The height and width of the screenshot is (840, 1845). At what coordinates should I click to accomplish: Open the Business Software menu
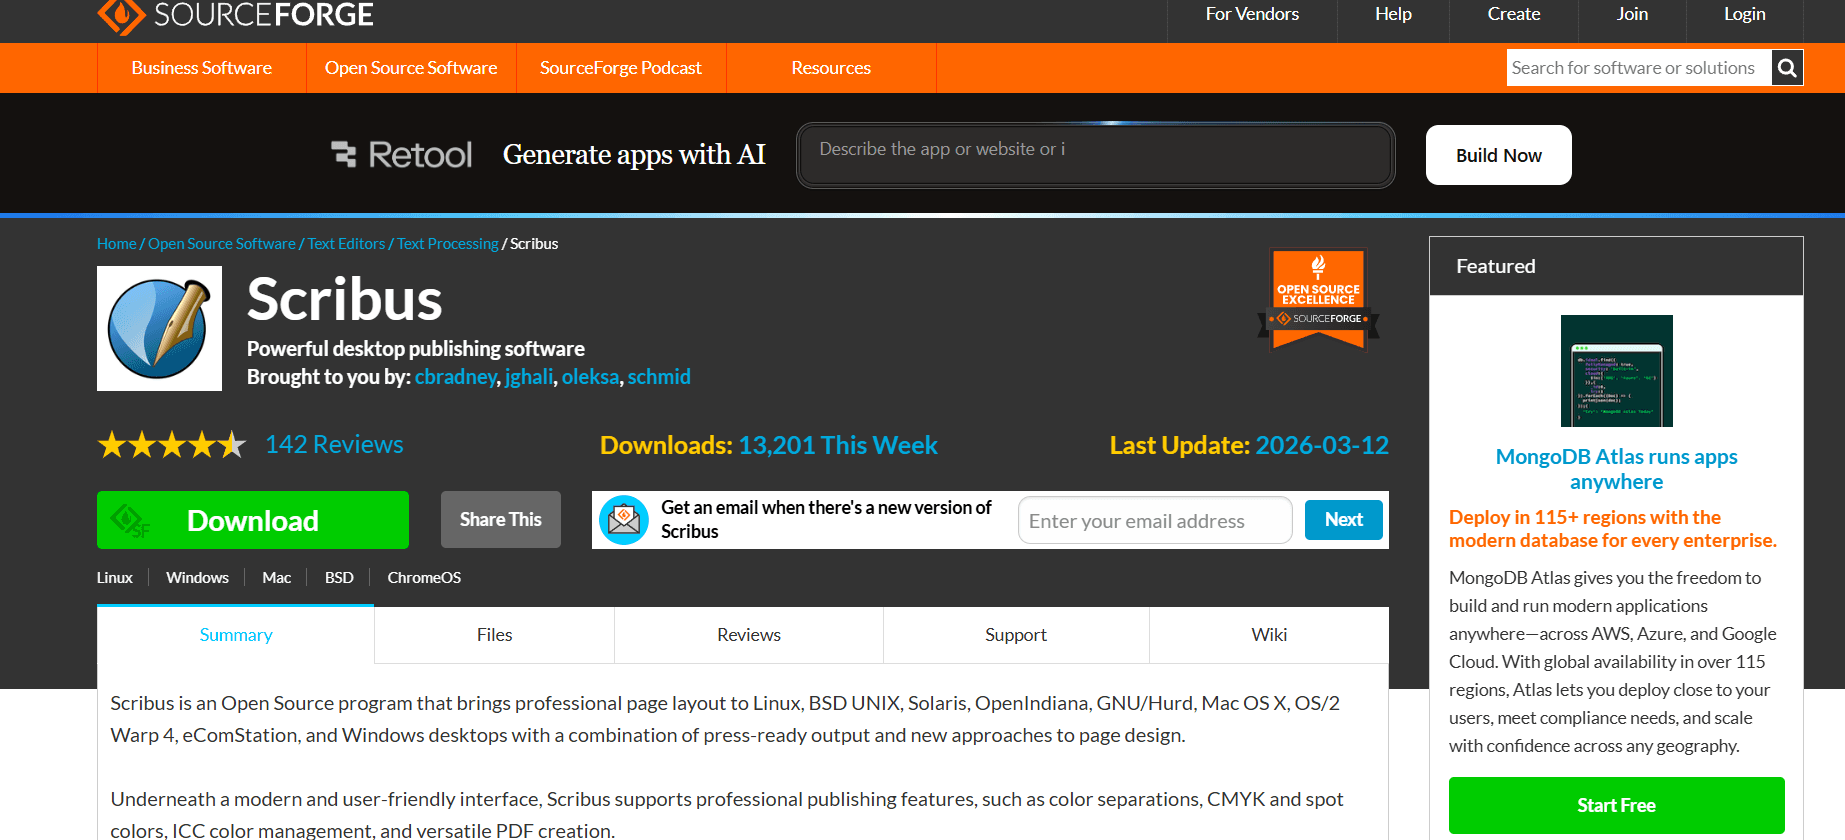(x=202, y=68)
